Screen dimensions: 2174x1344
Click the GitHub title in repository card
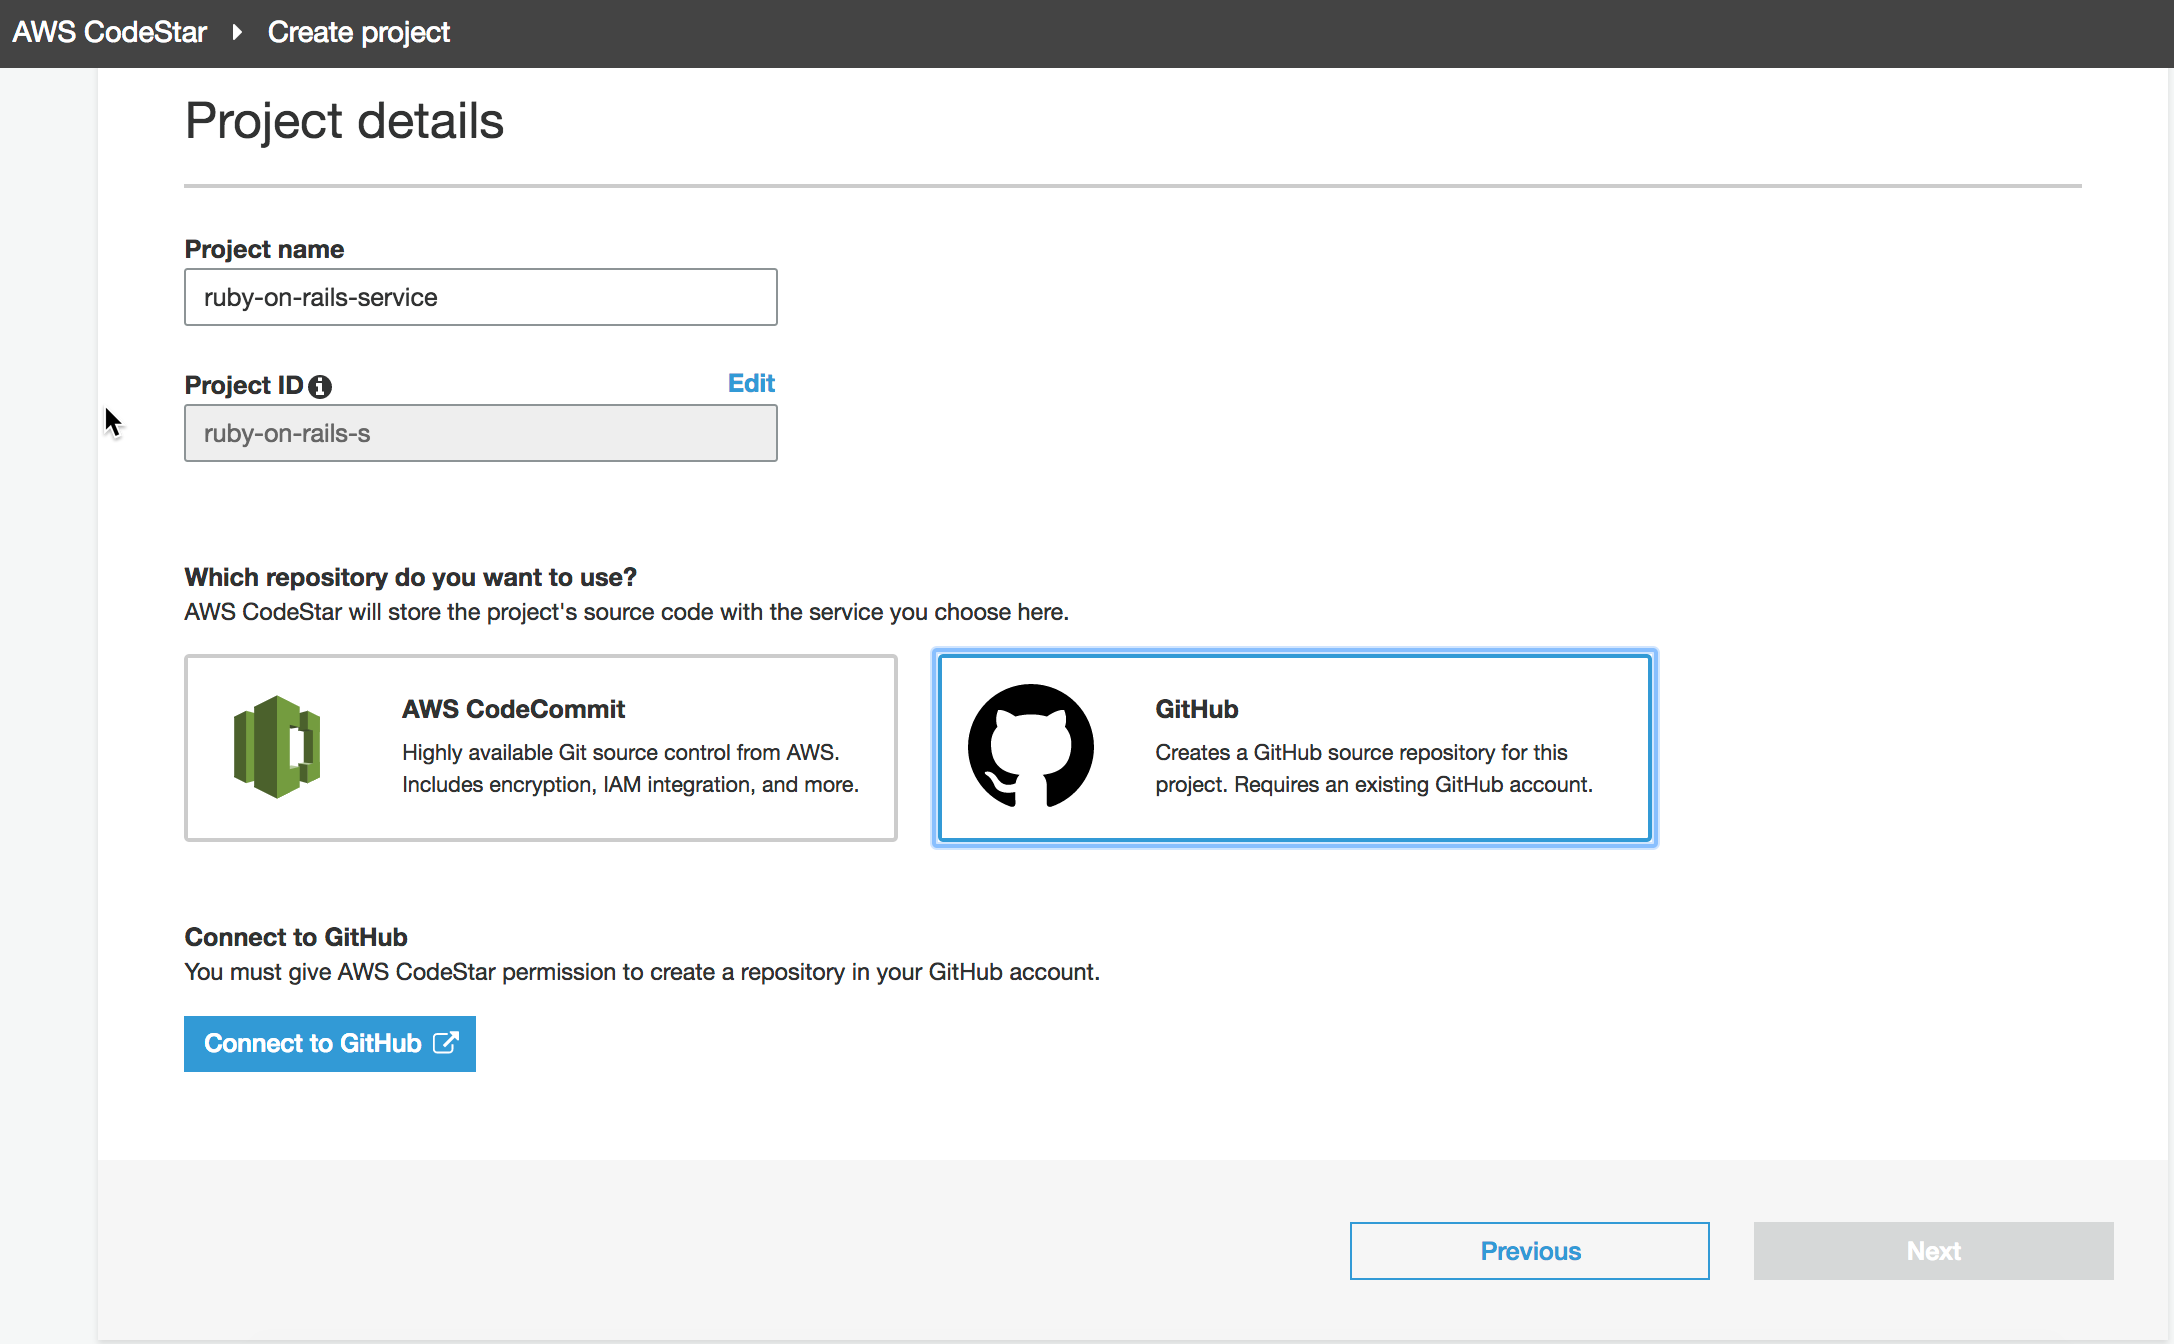(1196, 709)
